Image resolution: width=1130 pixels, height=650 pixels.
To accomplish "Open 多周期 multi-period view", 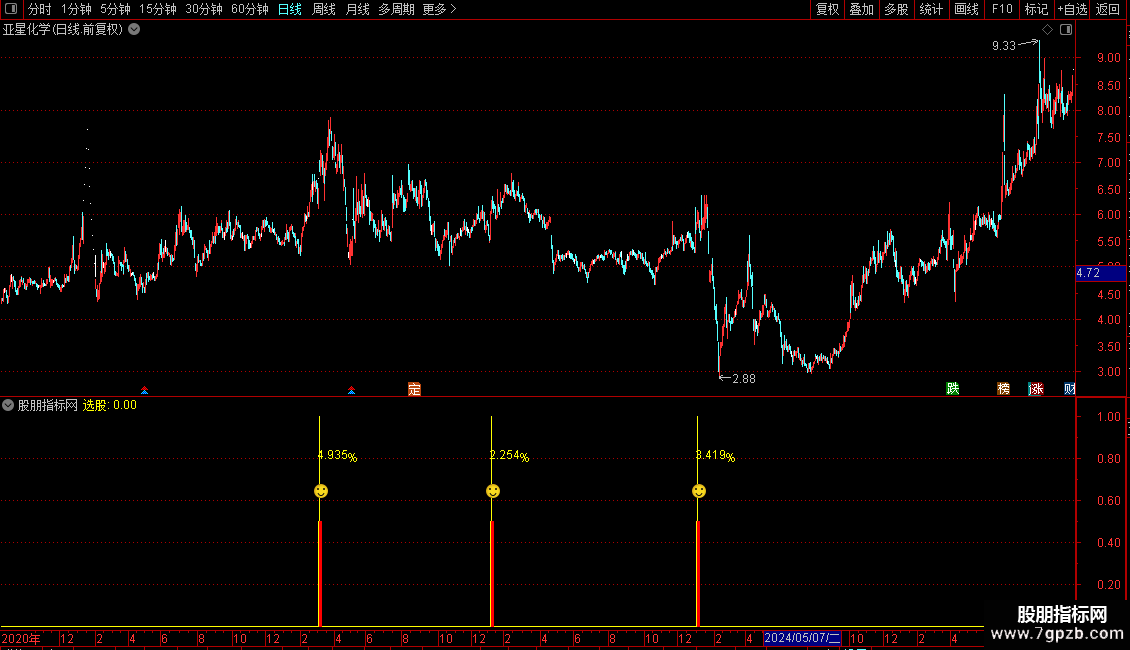I will [396, 9].
